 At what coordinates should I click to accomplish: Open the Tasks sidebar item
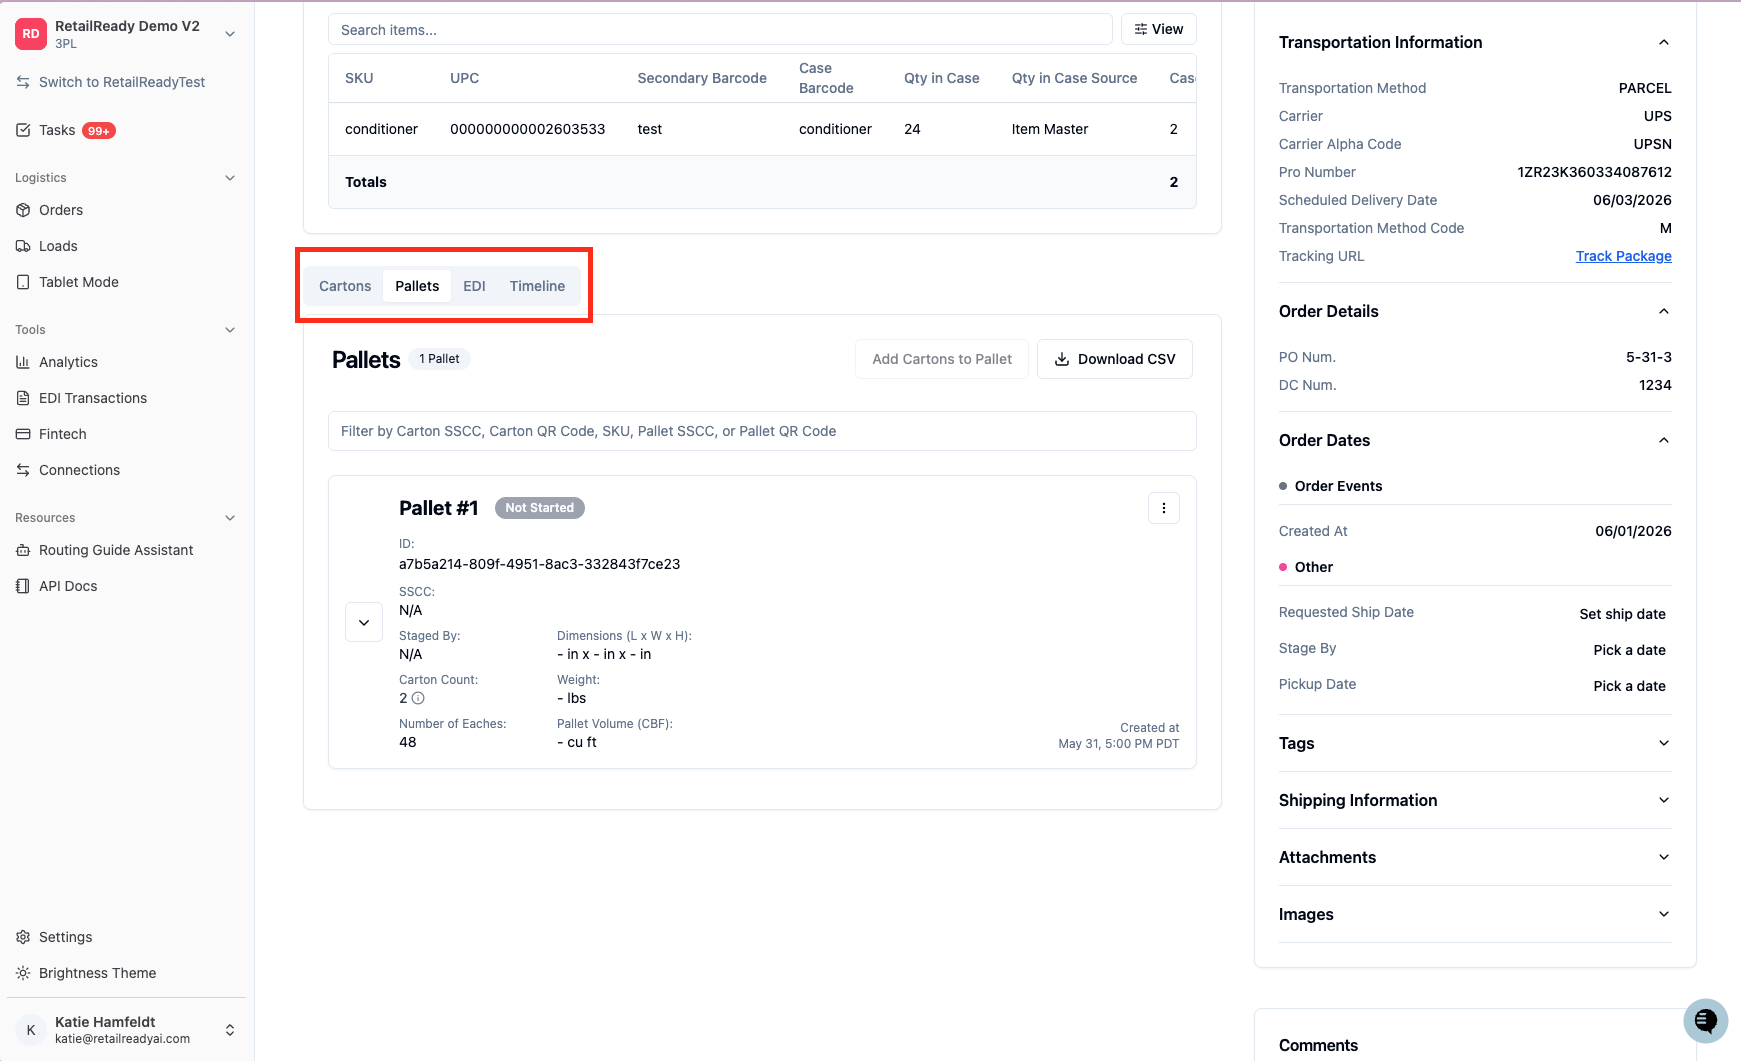pos(66,130)
